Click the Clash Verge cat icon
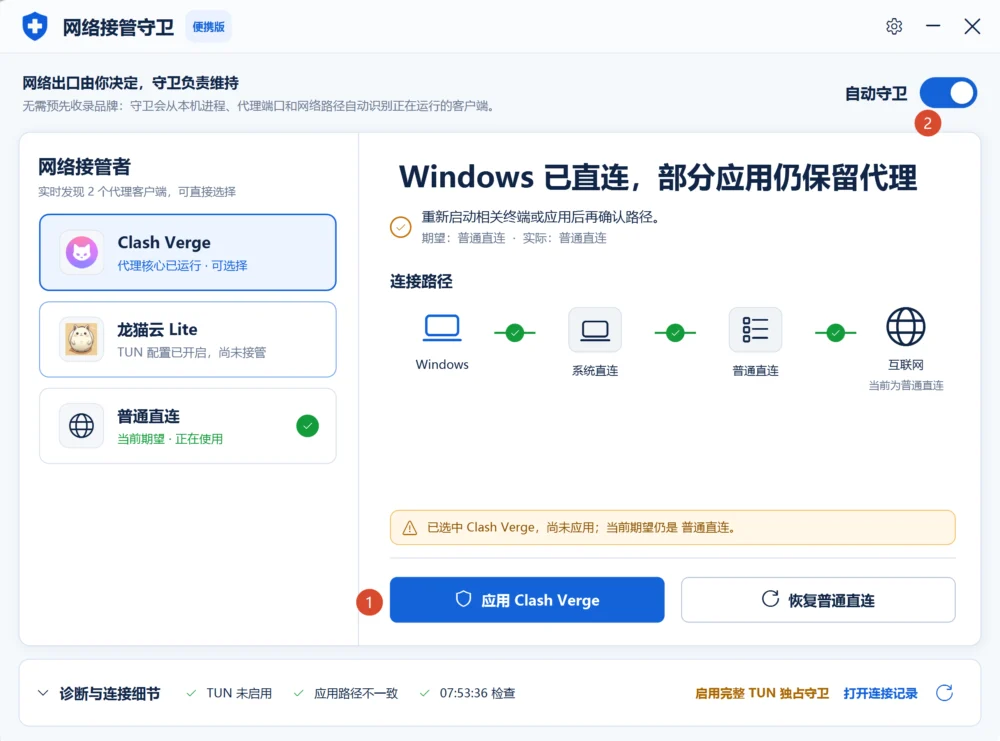The width and height of the screenshot is (1000, 741). point(82,253)
